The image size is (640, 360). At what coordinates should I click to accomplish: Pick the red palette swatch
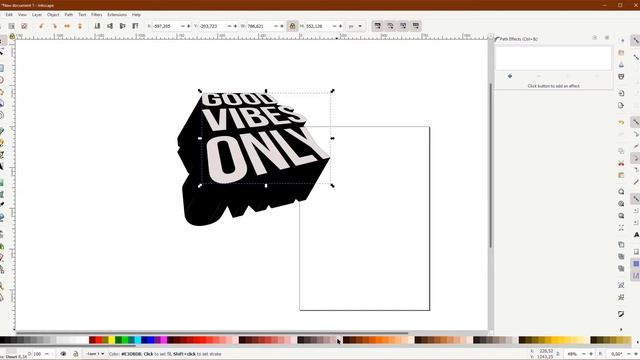(98, 340)
